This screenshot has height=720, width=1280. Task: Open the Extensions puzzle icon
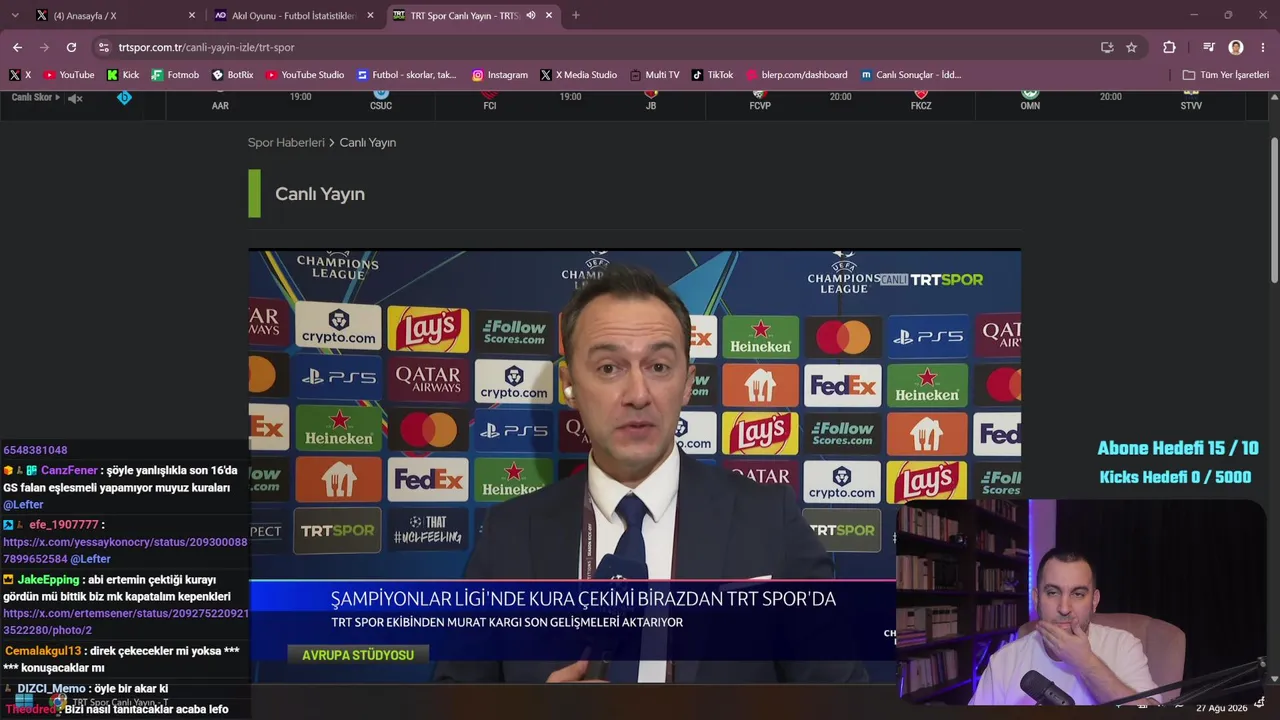pyautogui.click(x=1169, y=47)
